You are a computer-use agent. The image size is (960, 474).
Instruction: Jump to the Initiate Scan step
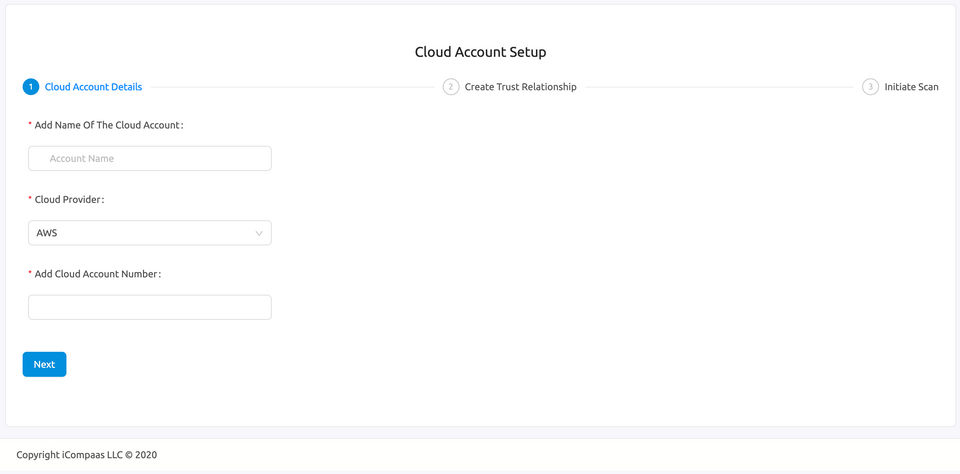coord(911,87)
